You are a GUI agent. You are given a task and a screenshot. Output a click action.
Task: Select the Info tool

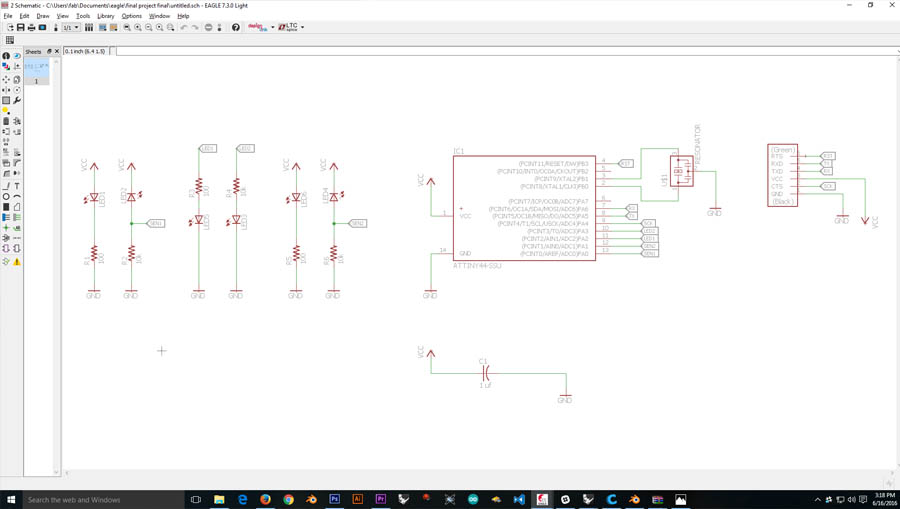tap(6, 56)
